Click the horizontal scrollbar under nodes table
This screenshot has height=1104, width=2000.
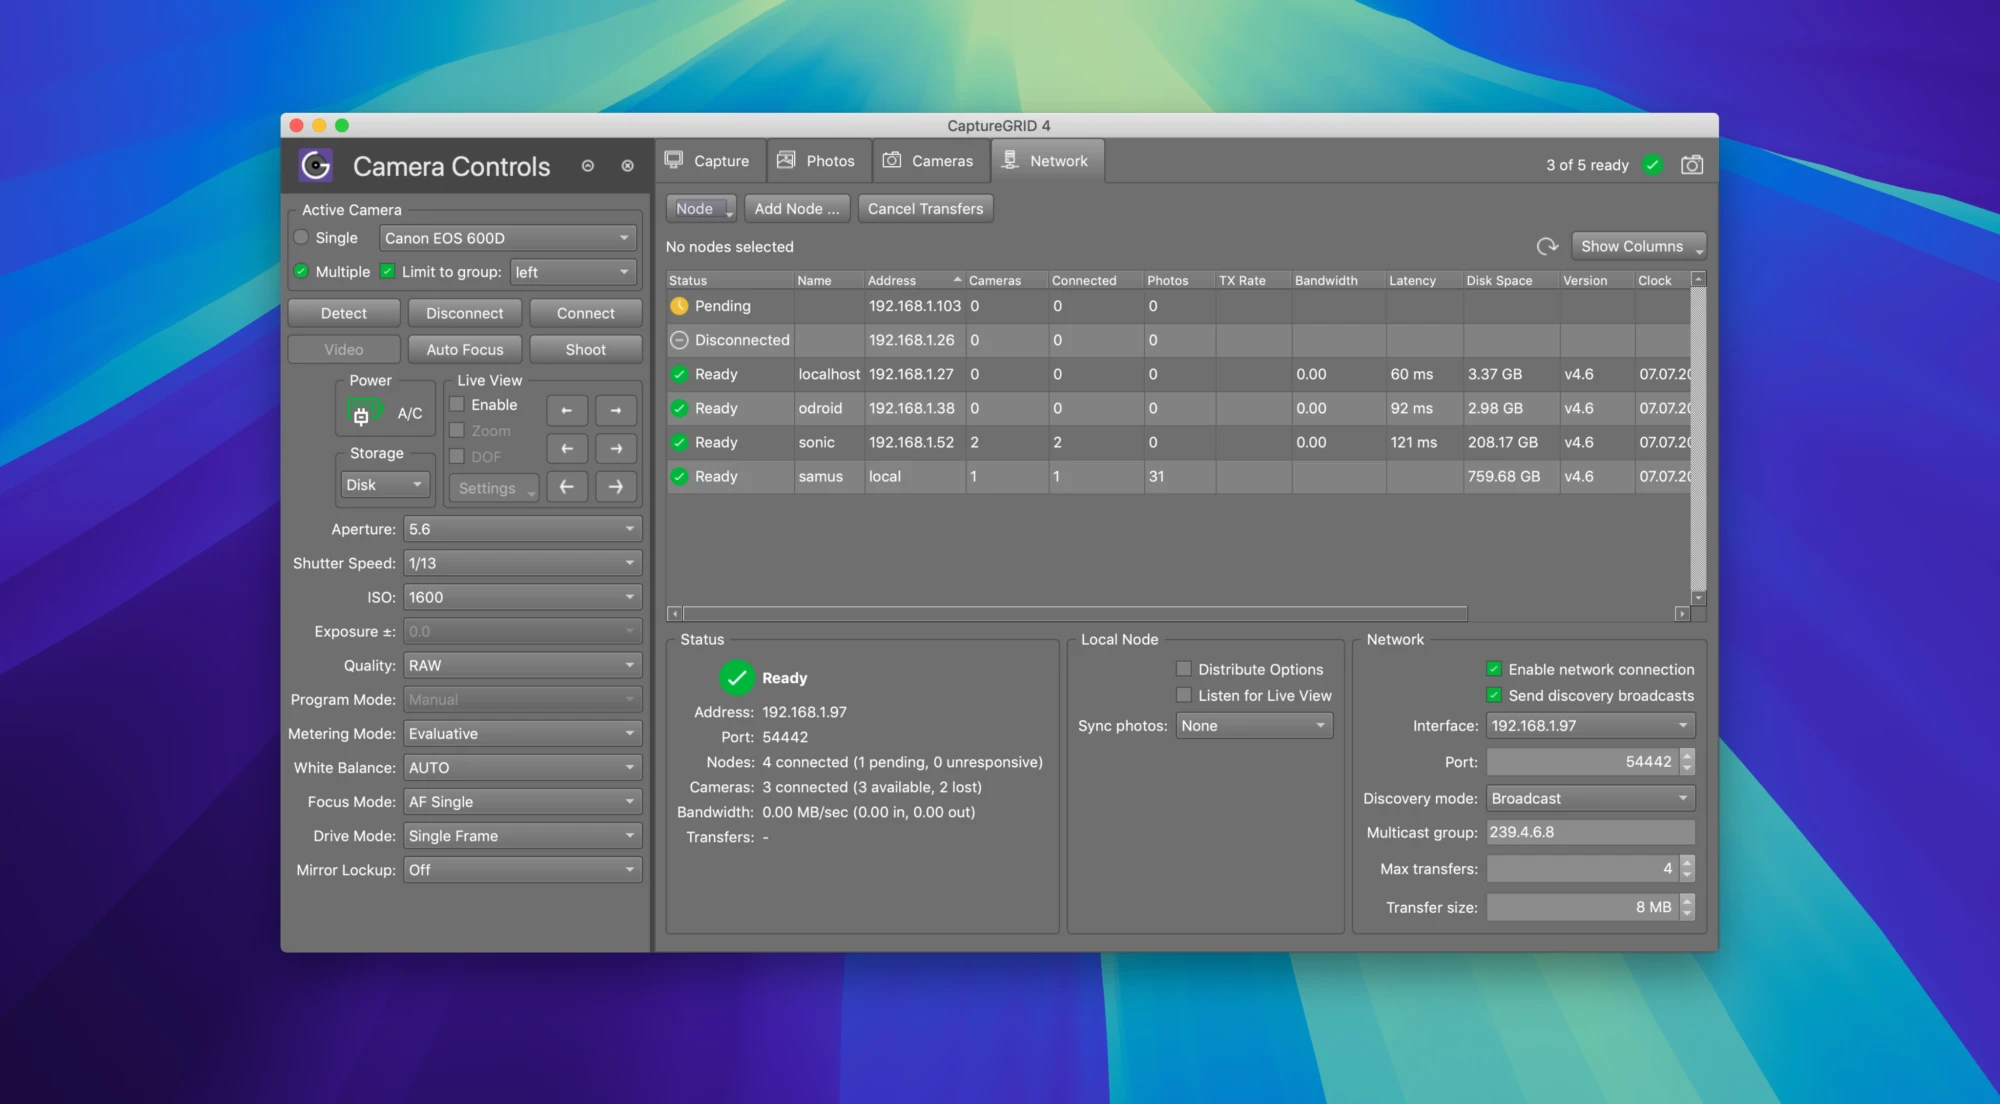(x=1074, y=613)
